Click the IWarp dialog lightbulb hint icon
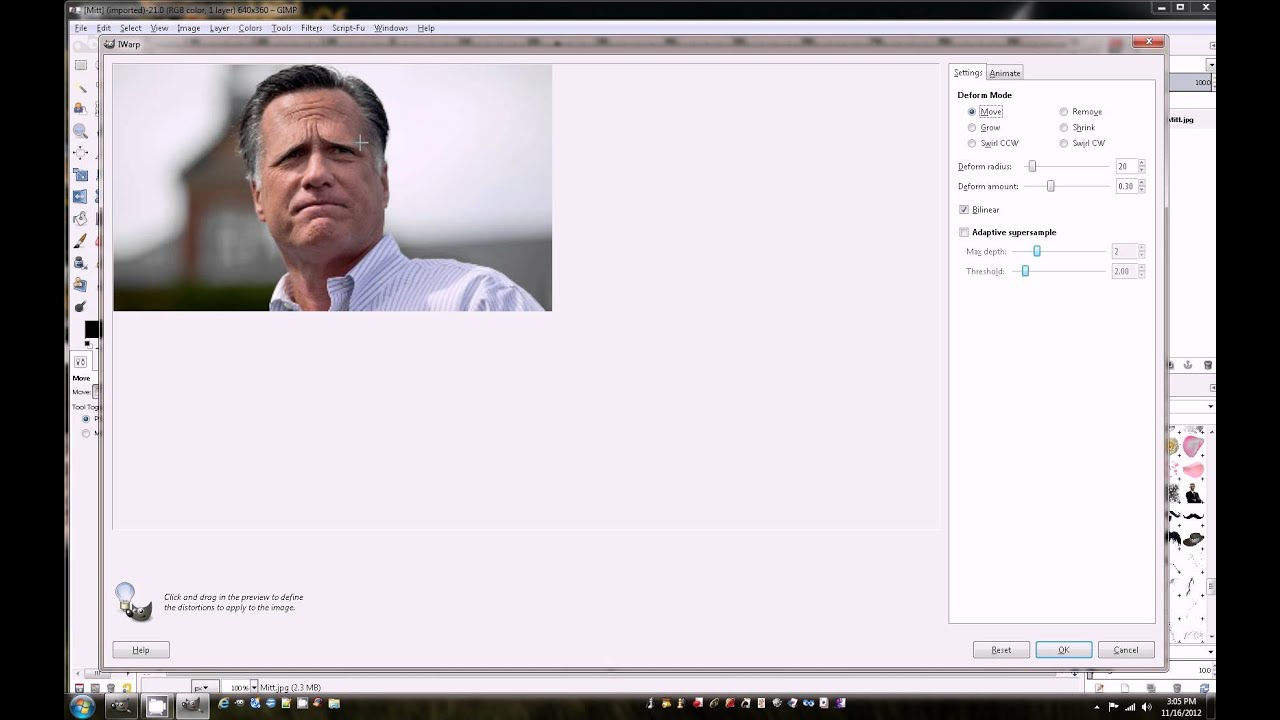Screen dimensions: 1280x720 [131, 602]
